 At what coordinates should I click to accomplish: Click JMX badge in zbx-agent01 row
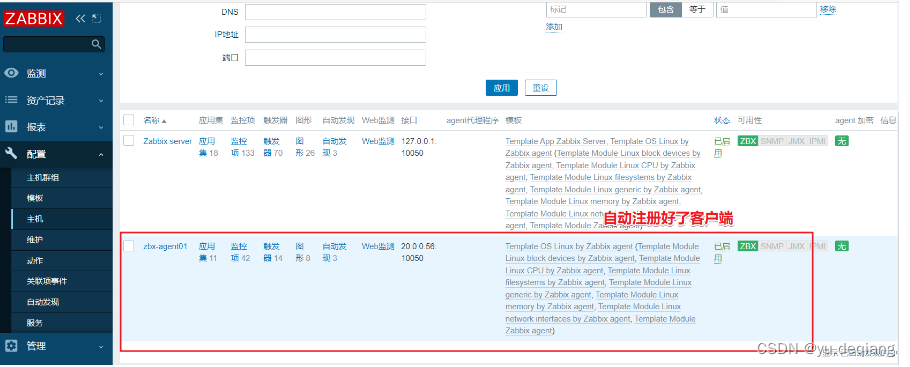pyautogui.click(x=796, y=246)
